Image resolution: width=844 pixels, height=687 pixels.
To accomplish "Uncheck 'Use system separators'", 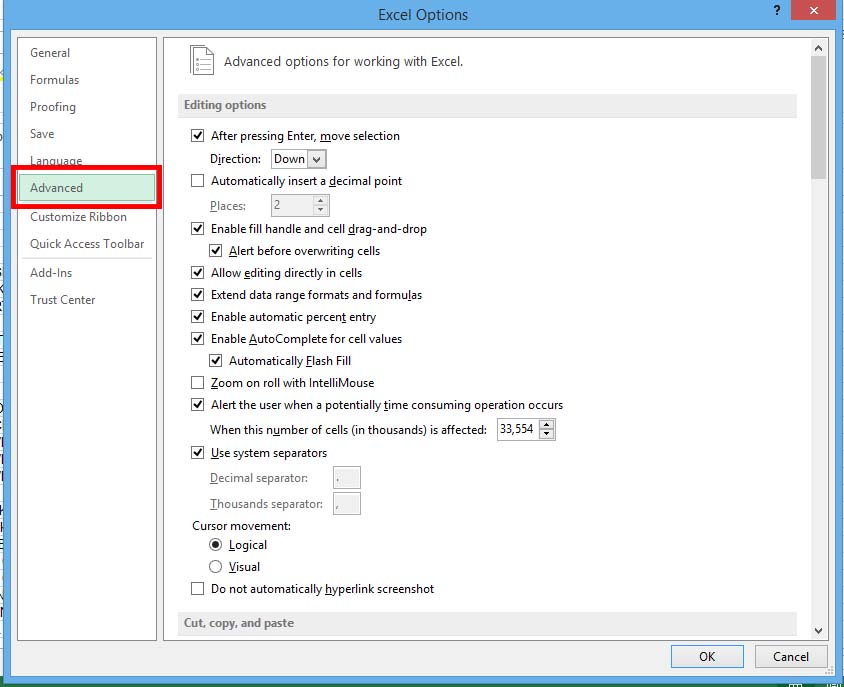I will click(197, 452).
